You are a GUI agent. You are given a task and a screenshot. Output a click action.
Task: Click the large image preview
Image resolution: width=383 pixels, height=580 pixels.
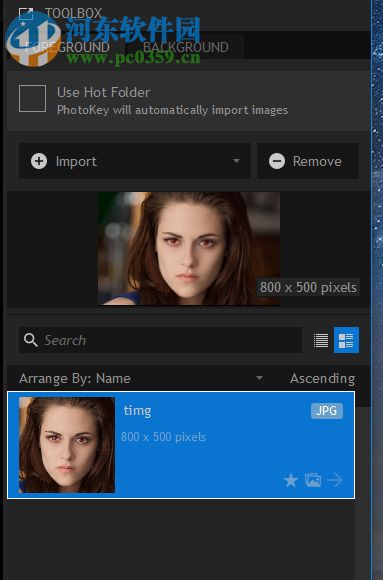pos(189,249)
